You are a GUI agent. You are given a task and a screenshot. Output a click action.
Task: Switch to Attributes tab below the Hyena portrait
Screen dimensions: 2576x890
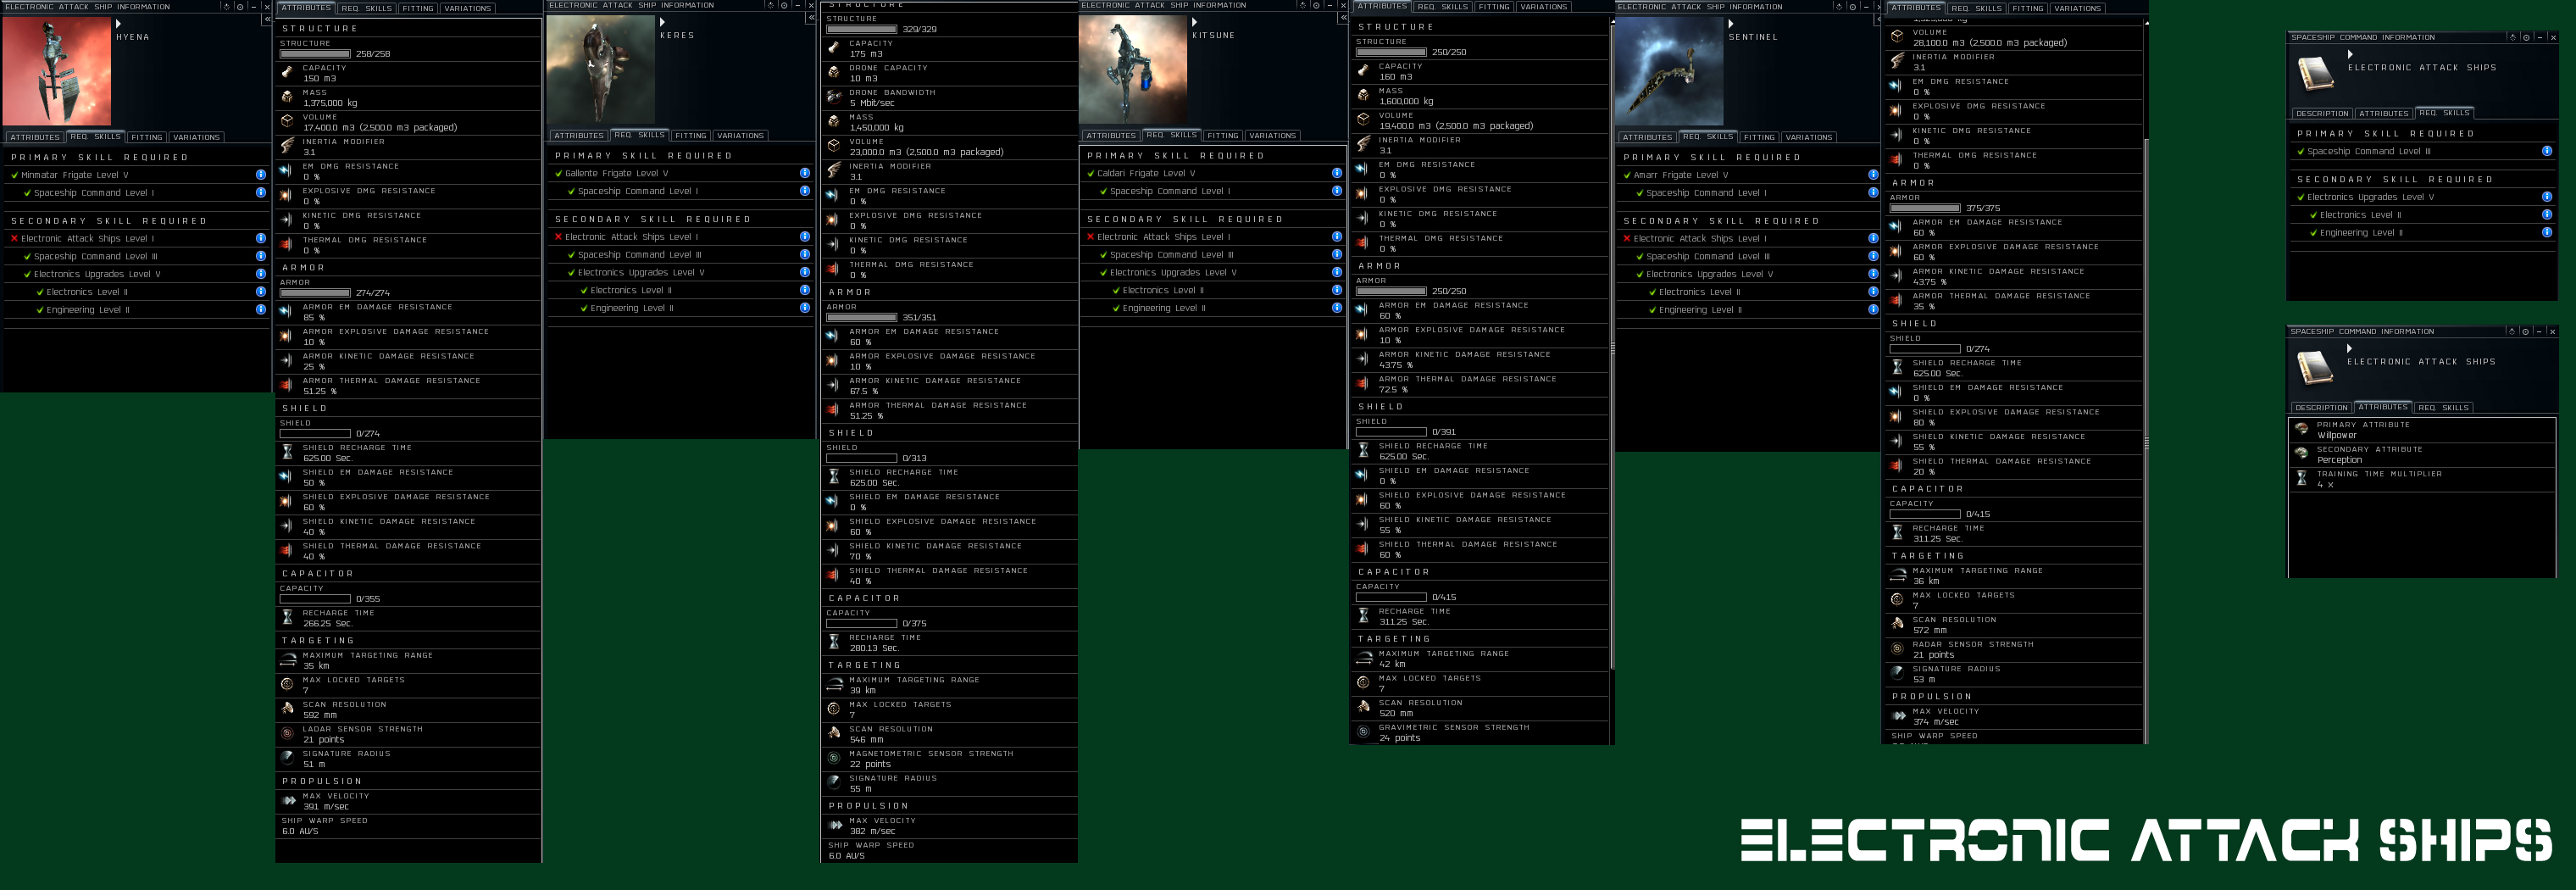(x=35, y=137)
